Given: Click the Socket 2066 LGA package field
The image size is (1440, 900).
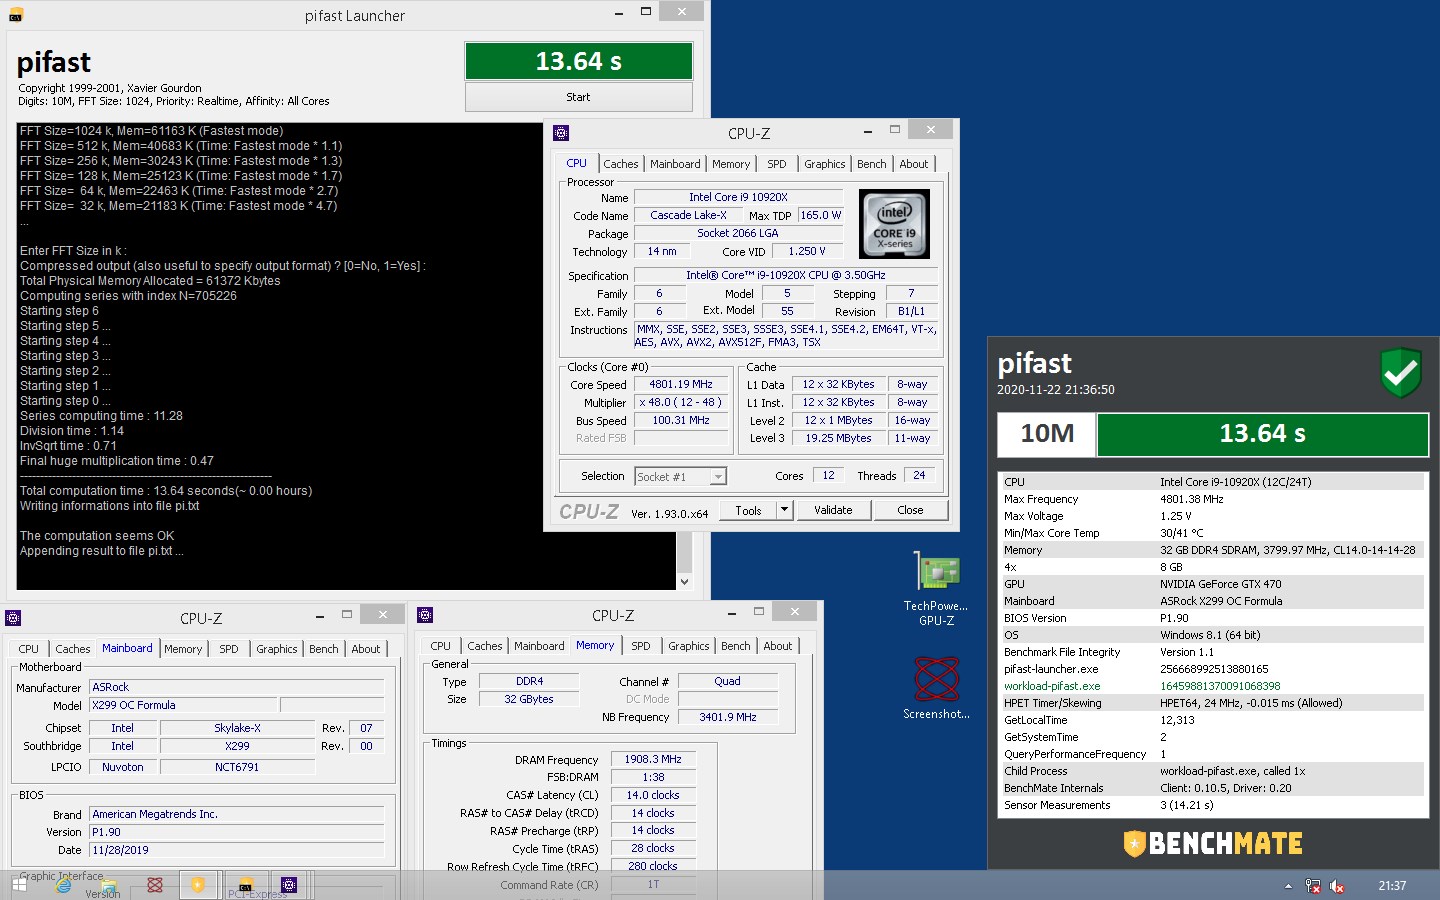Looking at the screenshot, I should pyautogui.click(x=738, y=233).
